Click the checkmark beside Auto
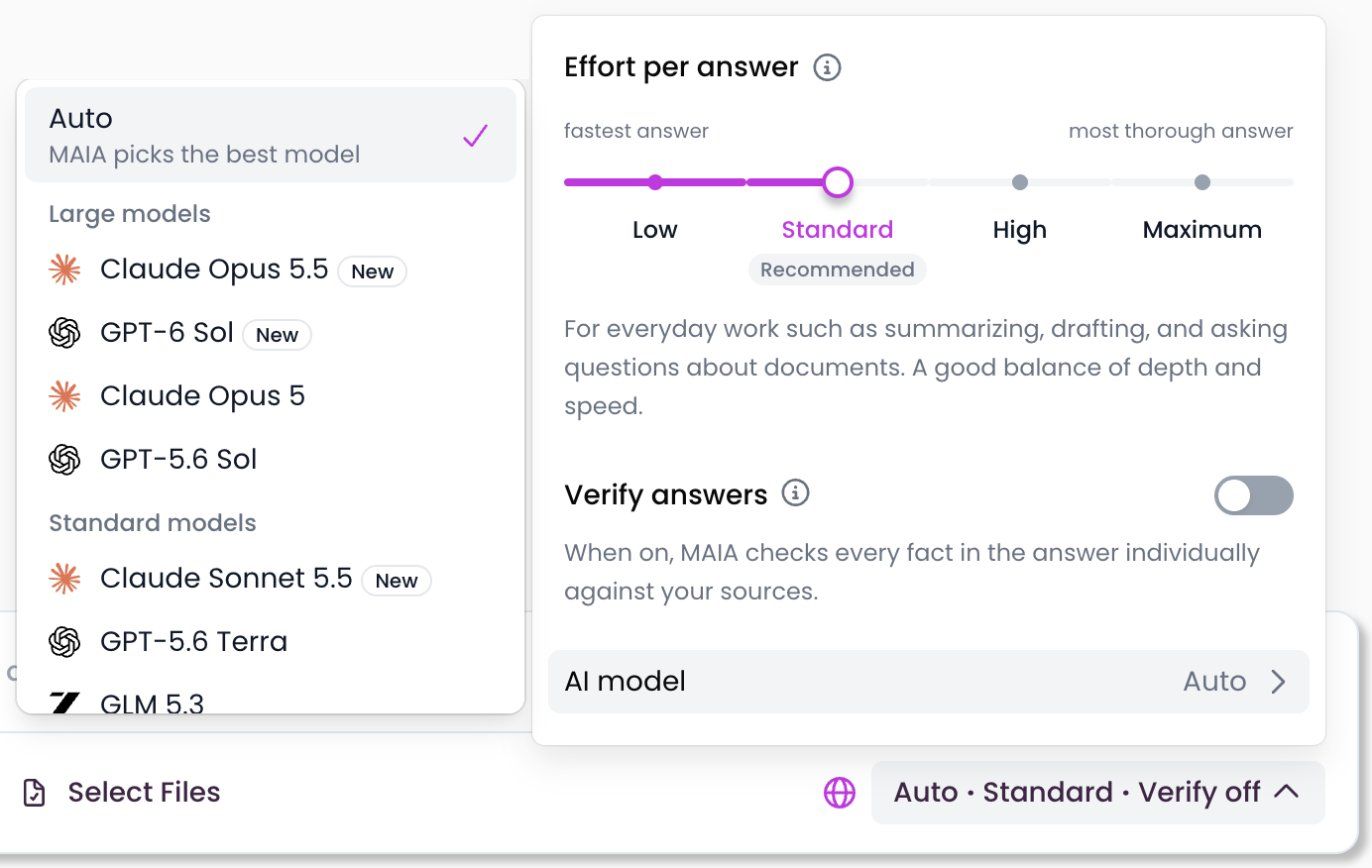1372x868 pixels. click(475, 136)
